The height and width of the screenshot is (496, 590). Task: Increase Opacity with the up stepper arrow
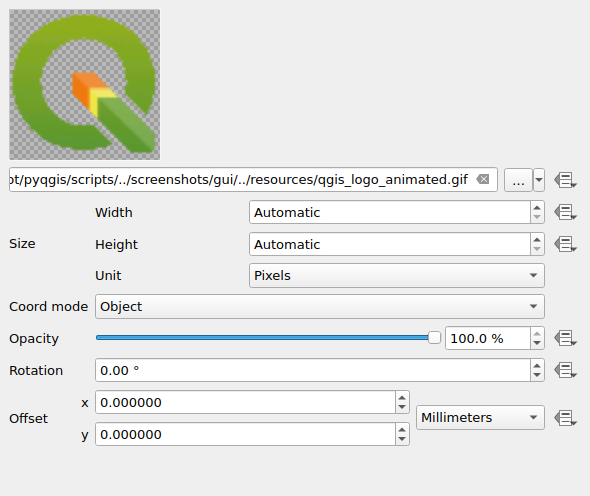tap(537, 333)
